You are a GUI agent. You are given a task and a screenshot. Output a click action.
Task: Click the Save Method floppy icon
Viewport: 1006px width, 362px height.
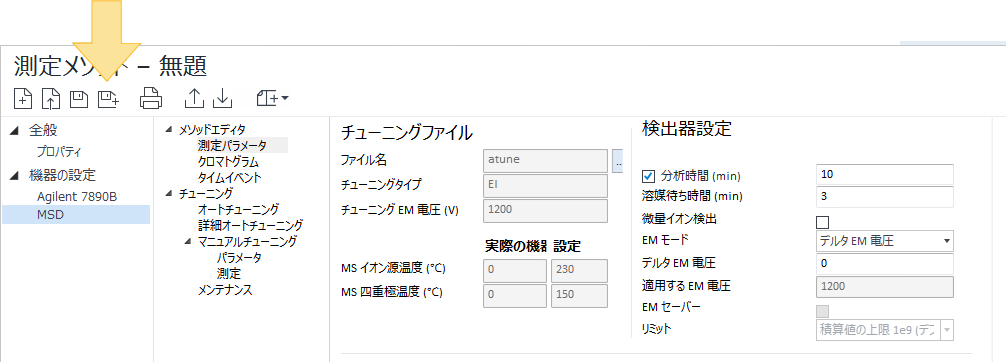click(78, 99)
